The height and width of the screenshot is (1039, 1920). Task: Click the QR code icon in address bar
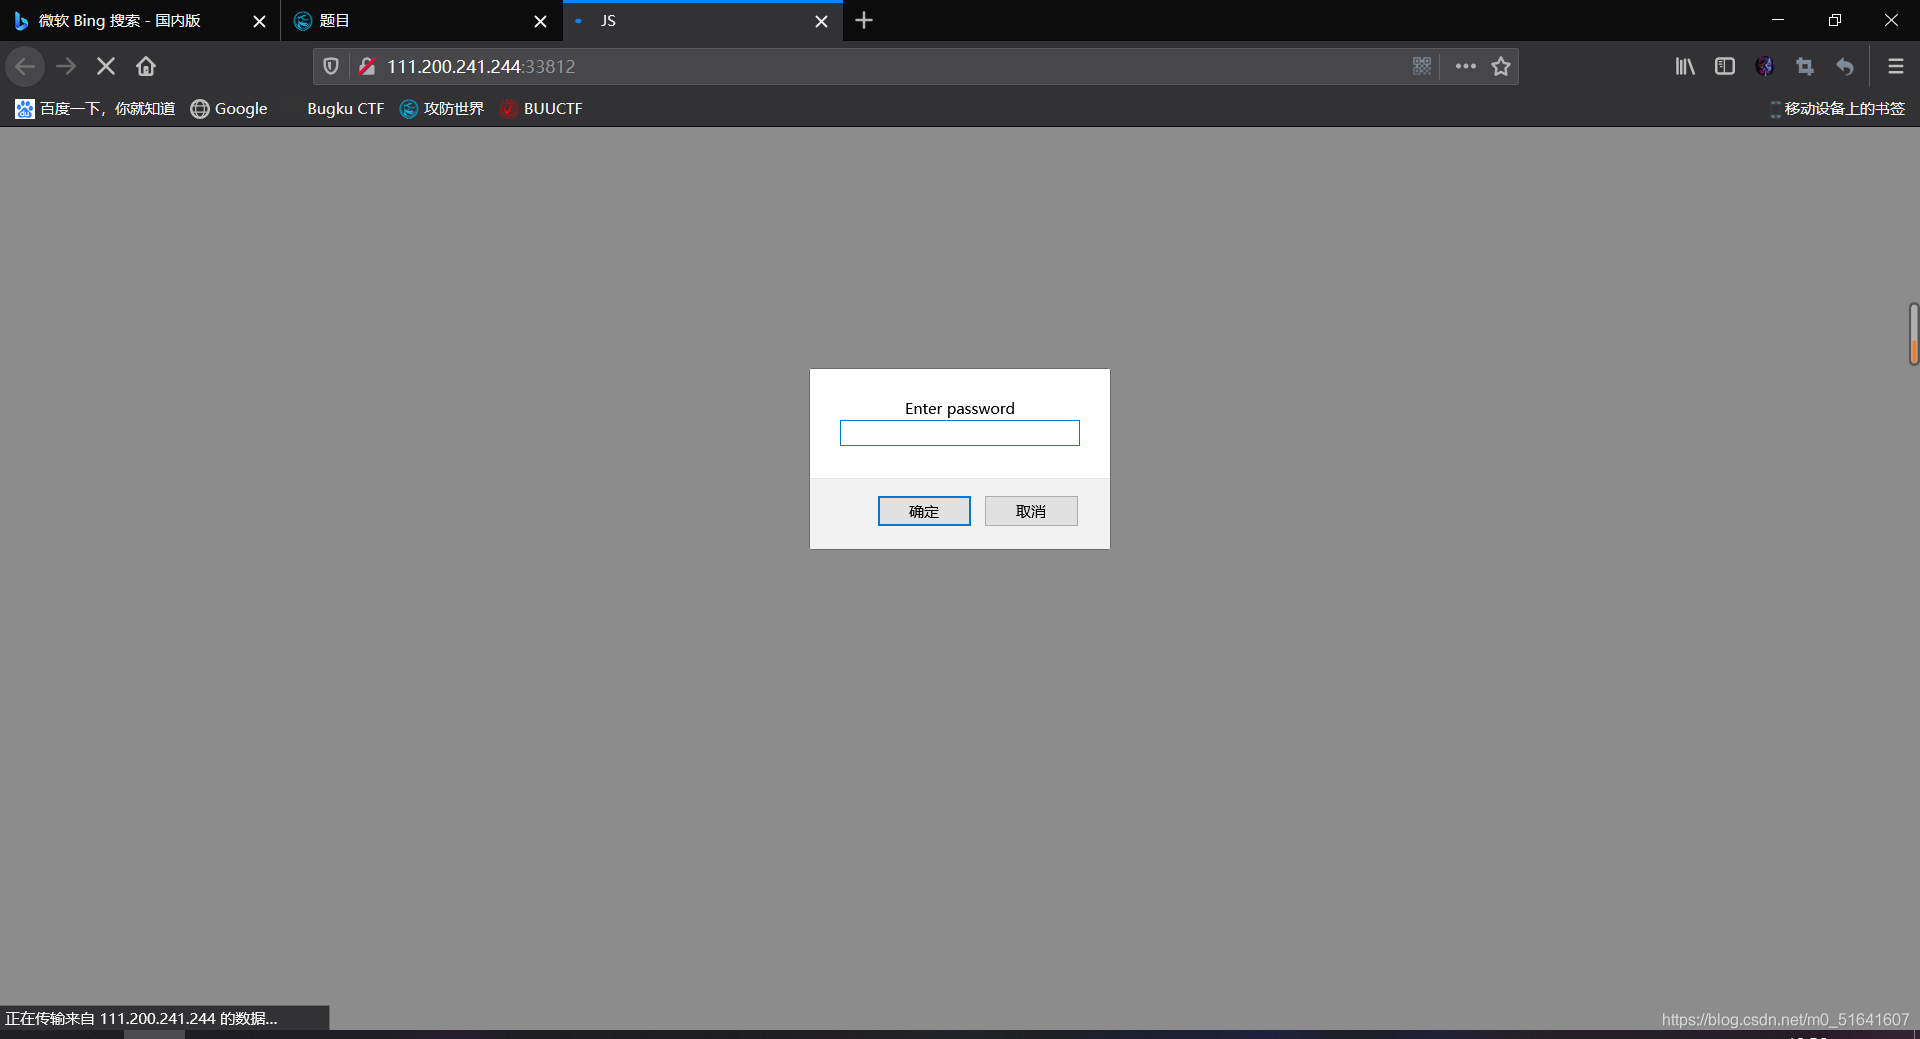coord(1422,66)
